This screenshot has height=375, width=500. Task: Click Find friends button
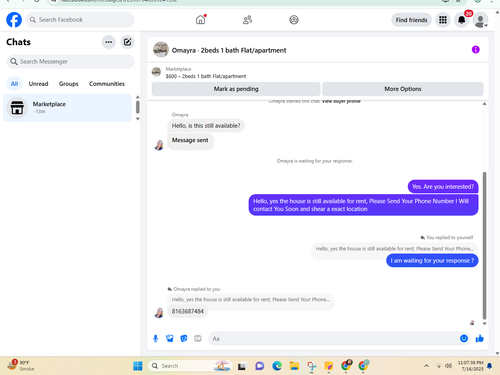point(411,20)
